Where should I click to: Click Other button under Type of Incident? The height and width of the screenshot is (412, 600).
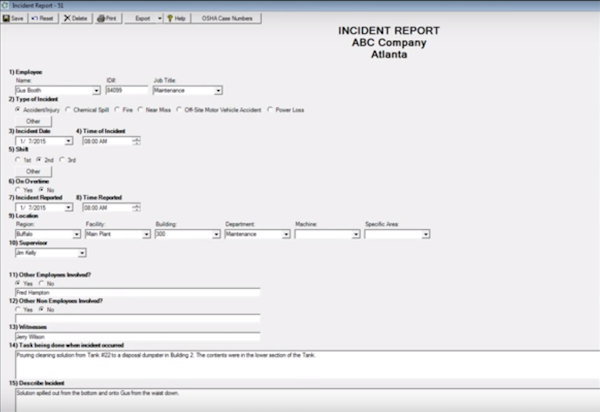[33, 121]
